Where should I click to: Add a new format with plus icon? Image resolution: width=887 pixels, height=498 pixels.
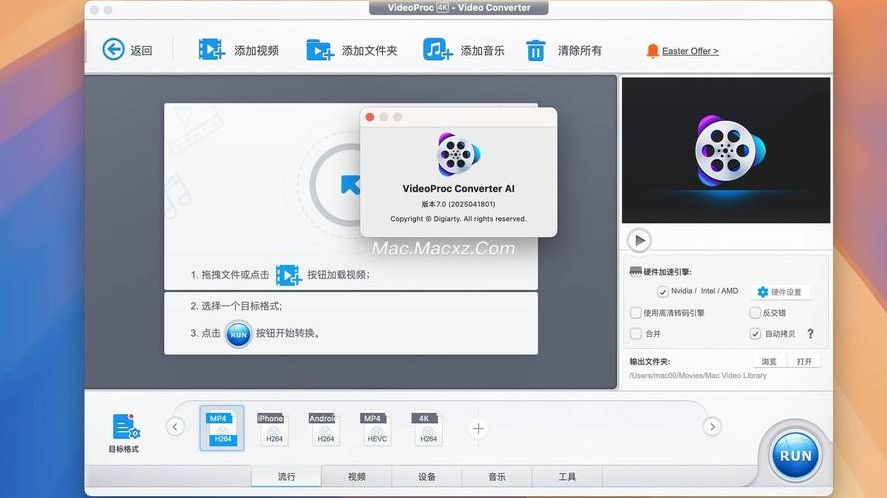tap(478, 429)
